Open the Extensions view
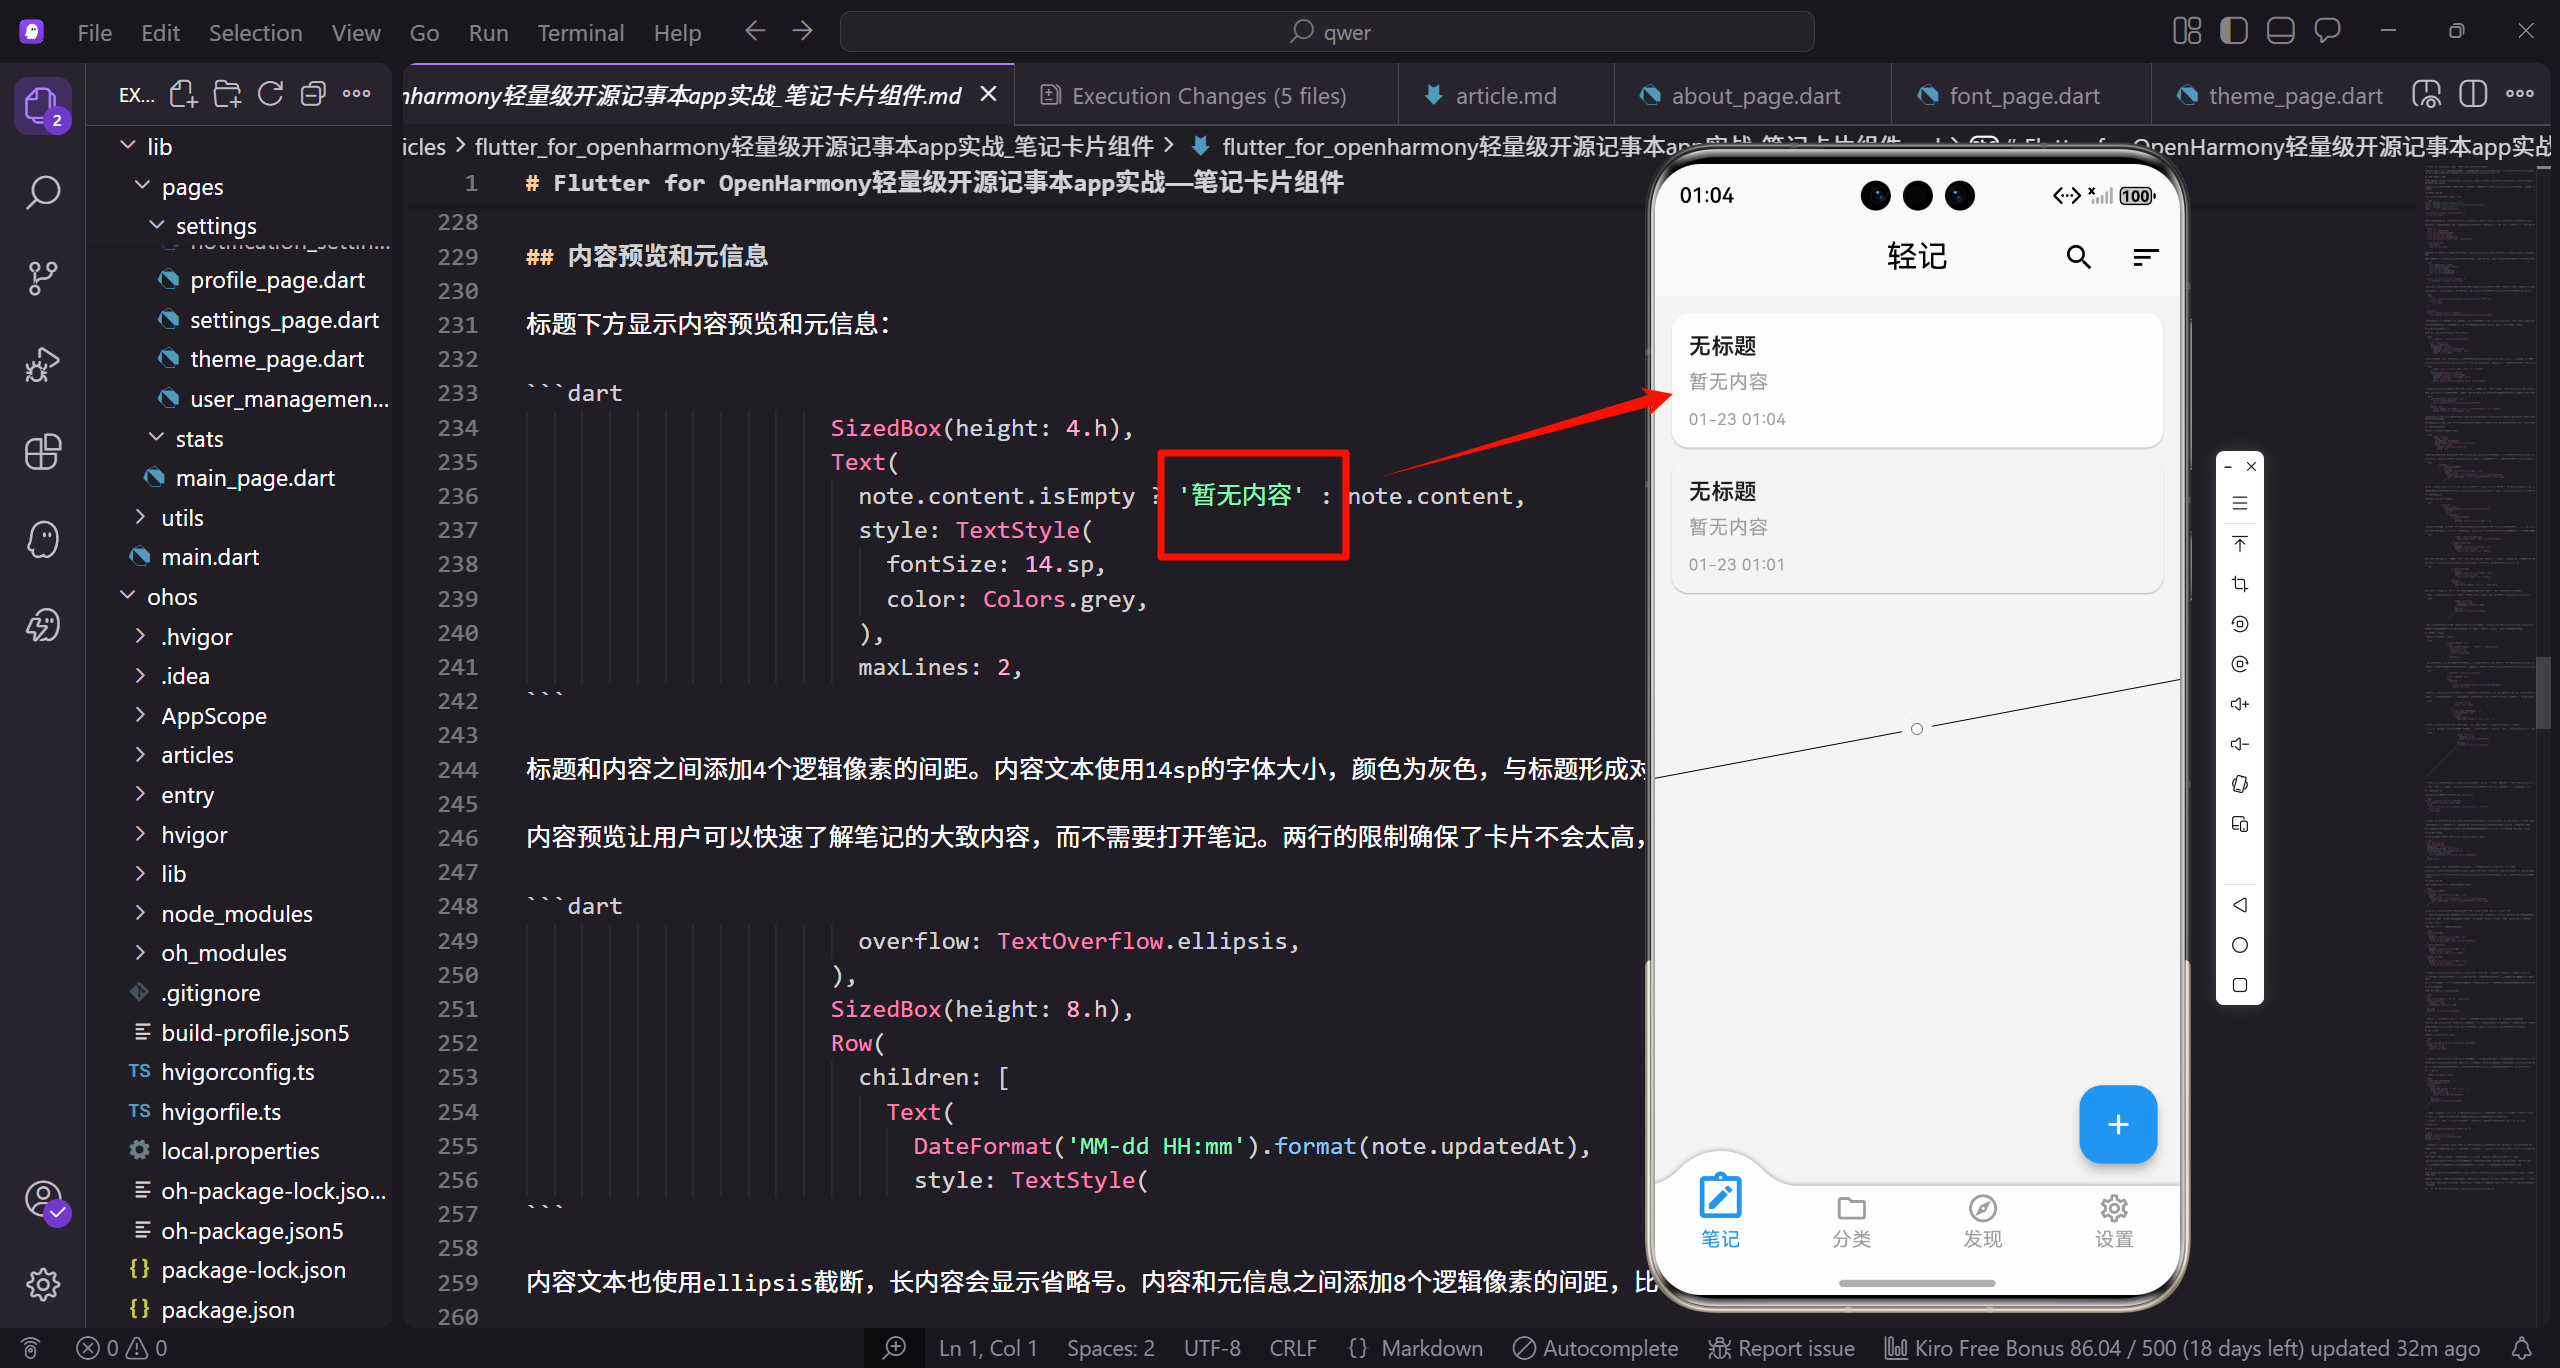The image size is (2560, 1368). [43, 452]
